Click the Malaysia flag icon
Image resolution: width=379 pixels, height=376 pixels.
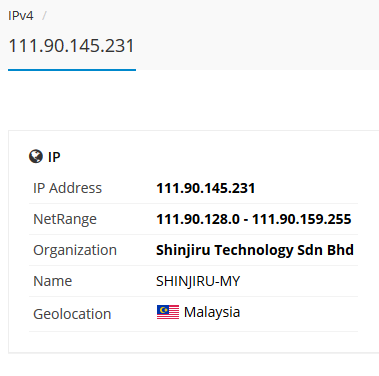click(x=168, y=312)
